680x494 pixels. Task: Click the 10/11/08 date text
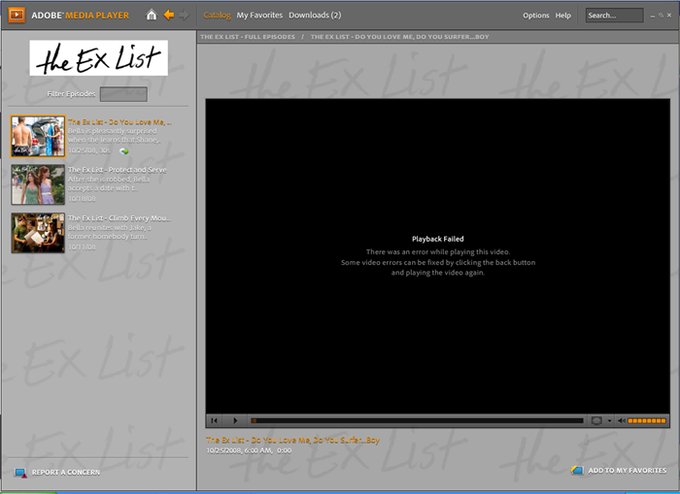(x=82, y=247)
